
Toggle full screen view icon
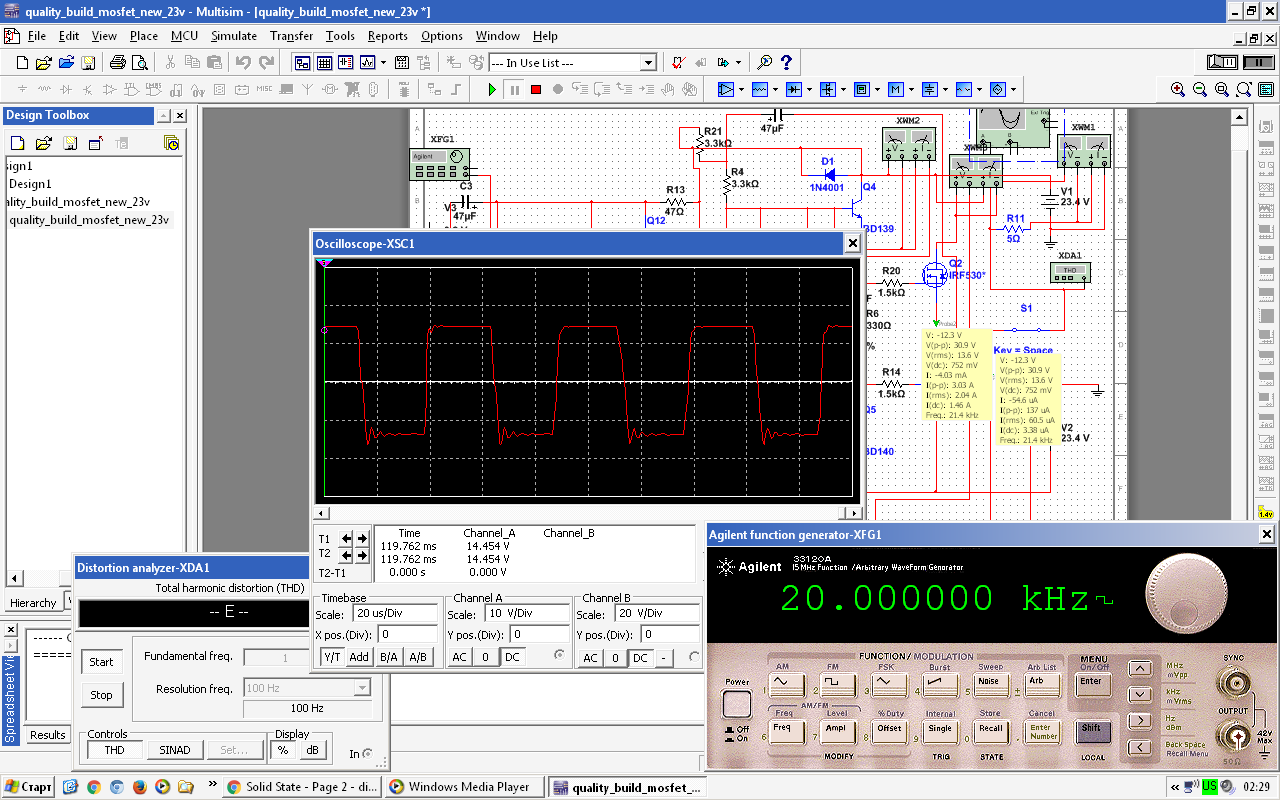1265,89
